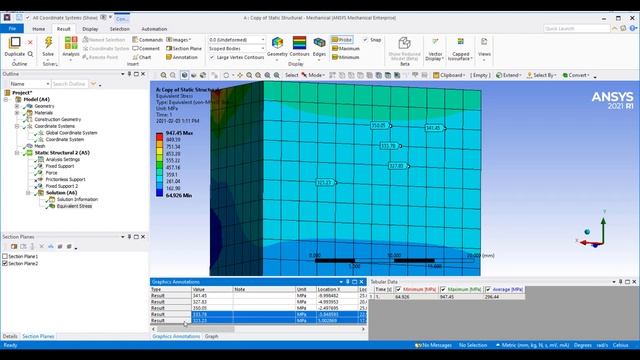The width and height of the screenshot is (640, 360).
Task: Select Frictionless Support in outline tree
Action: pos(65,179)
